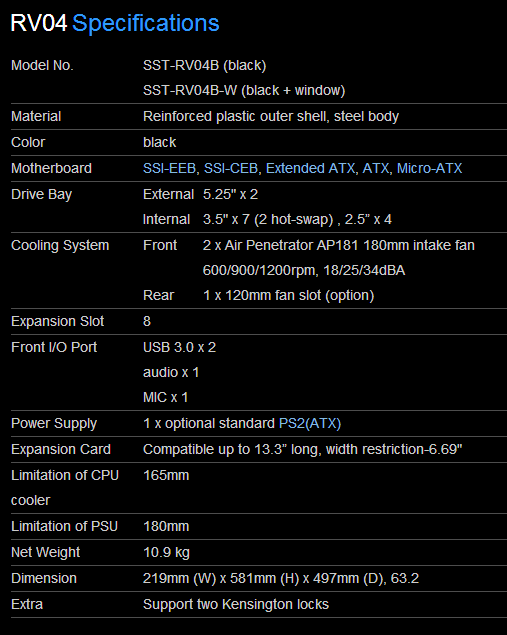The width and height of the screenshot is (507, 635).
Task: Click the Expansion Card compatibility text
Action: tap(302, 449)
